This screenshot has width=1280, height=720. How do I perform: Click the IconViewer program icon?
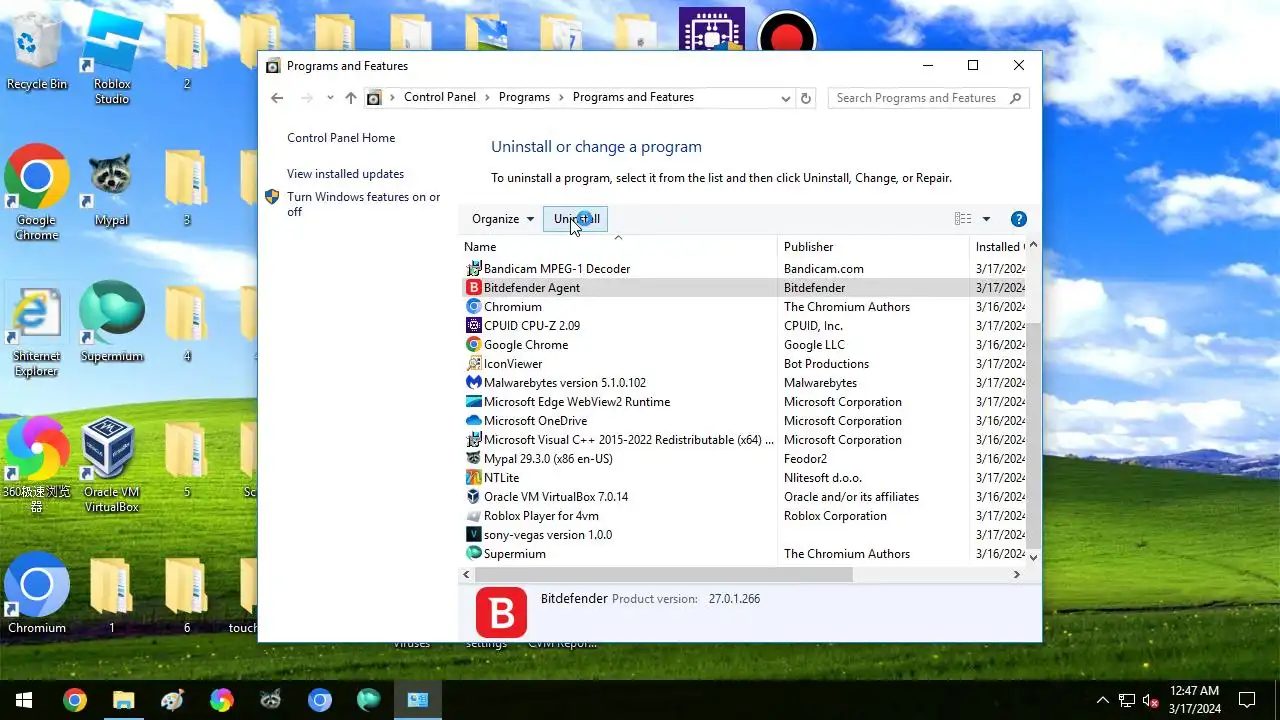coord(474,363)
